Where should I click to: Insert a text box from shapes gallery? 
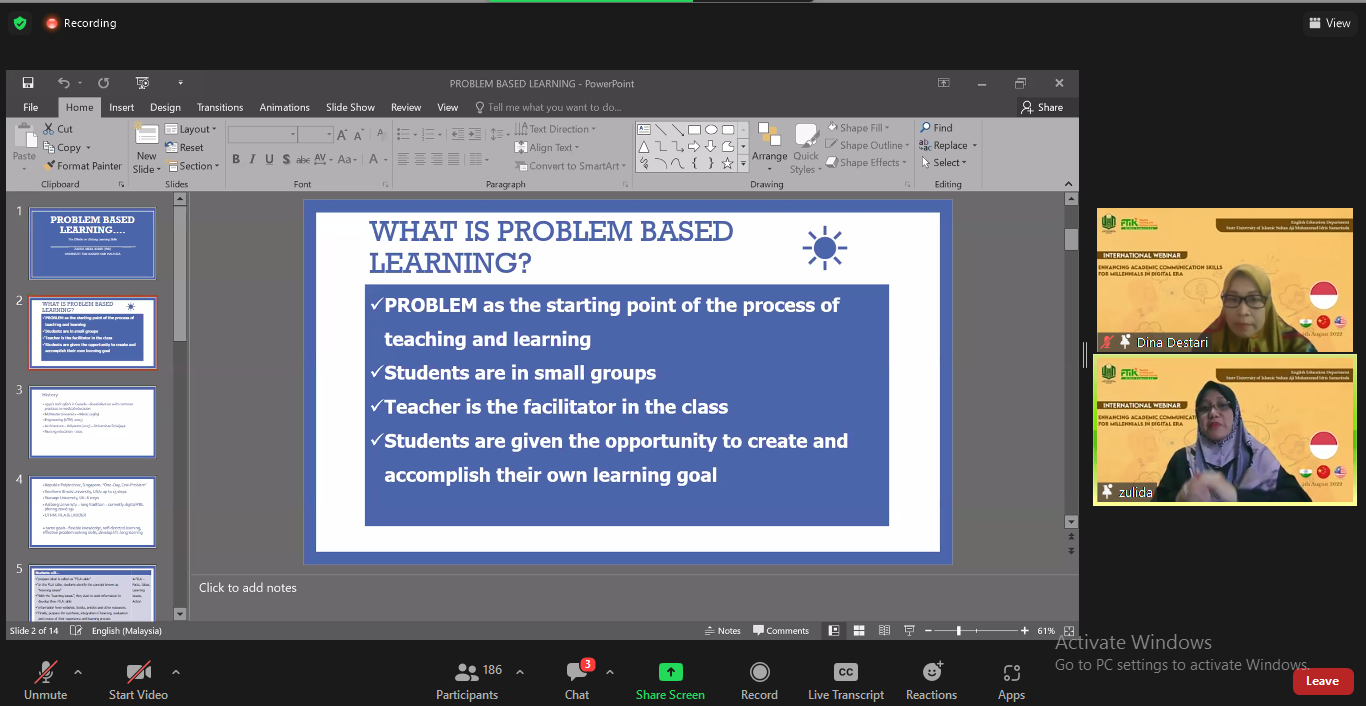[644, 130]
